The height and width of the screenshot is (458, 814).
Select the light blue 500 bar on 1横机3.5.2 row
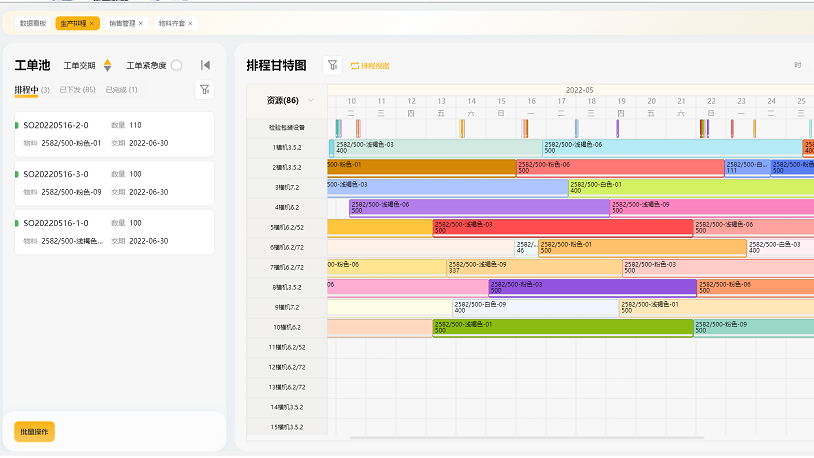click(672, 147)
